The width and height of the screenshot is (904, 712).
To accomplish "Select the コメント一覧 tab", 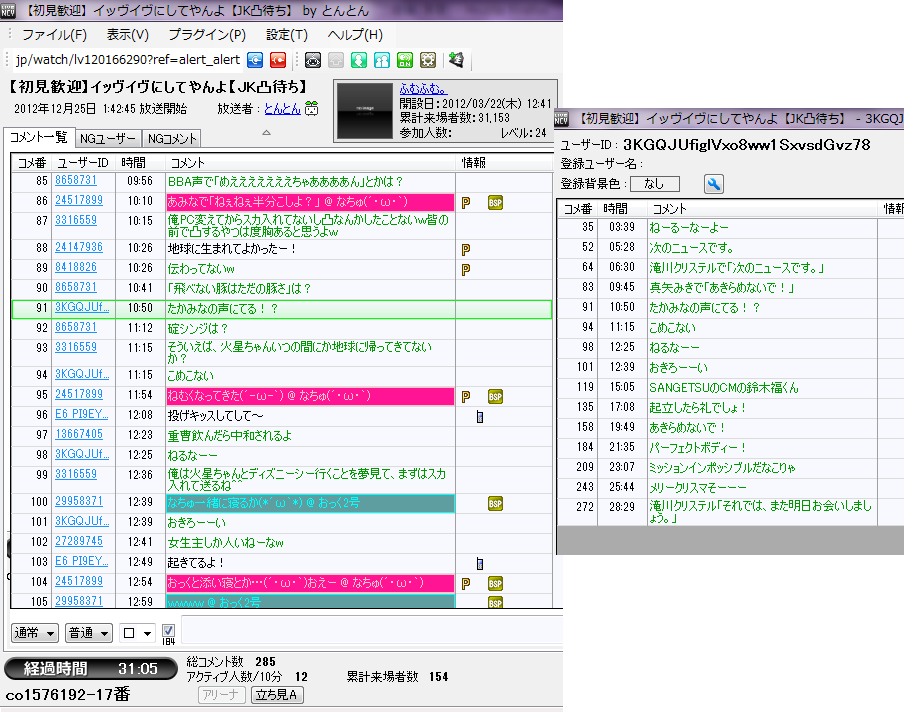I will [x=39, y=137].
